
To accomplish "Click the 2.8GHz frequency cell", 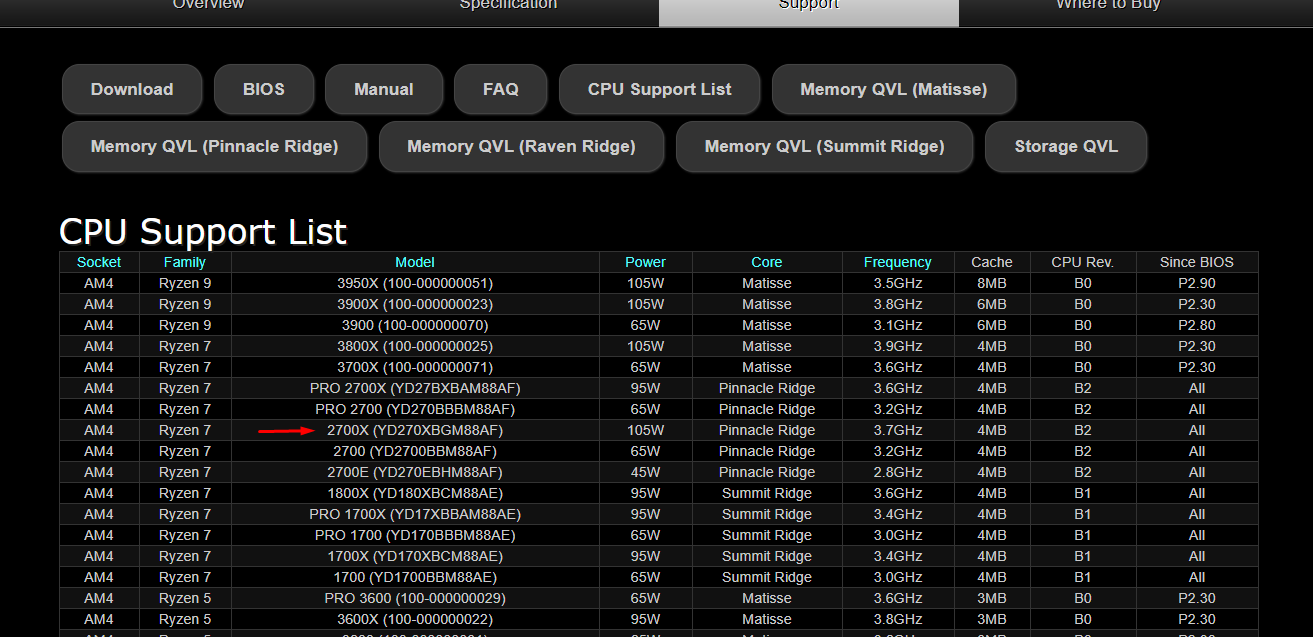I will (898, 472).
